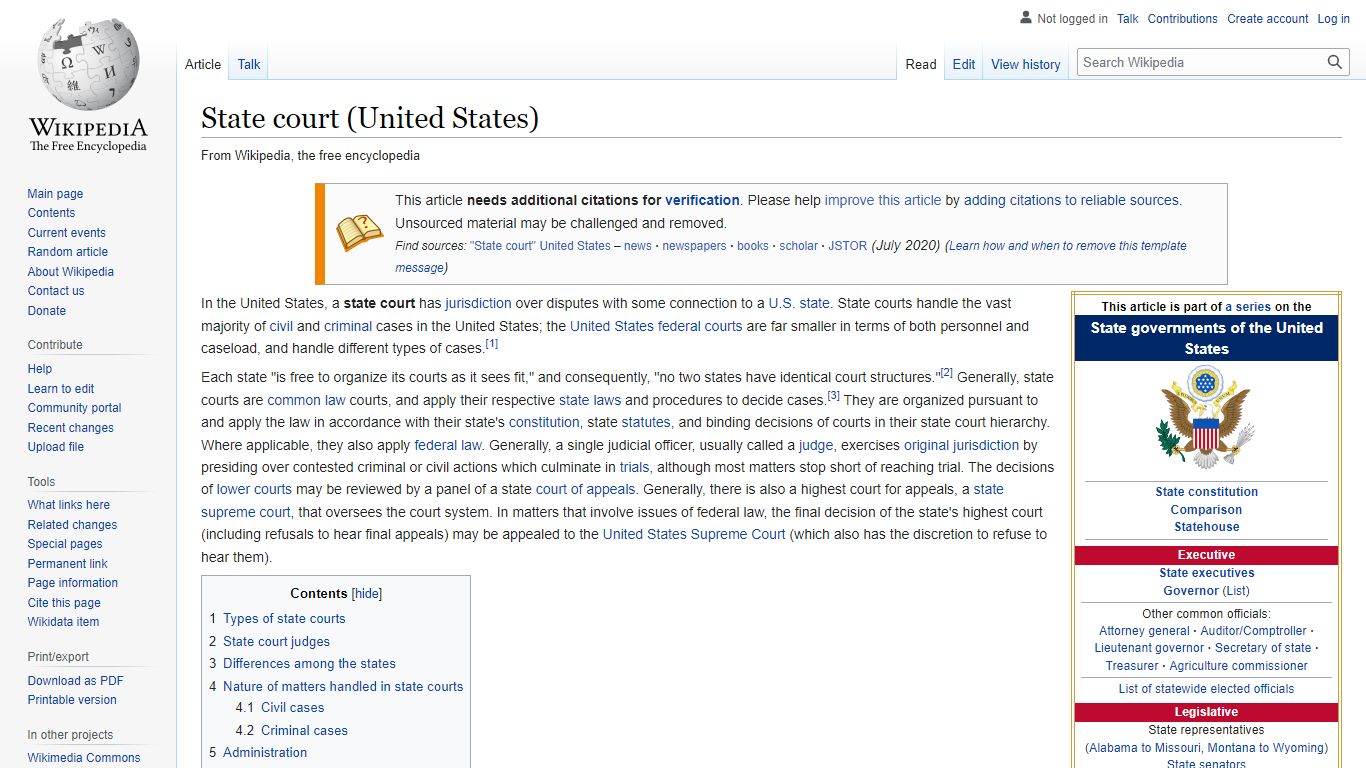Open a Random article
Screen dimensions: 1366x768
coord(68,252)
